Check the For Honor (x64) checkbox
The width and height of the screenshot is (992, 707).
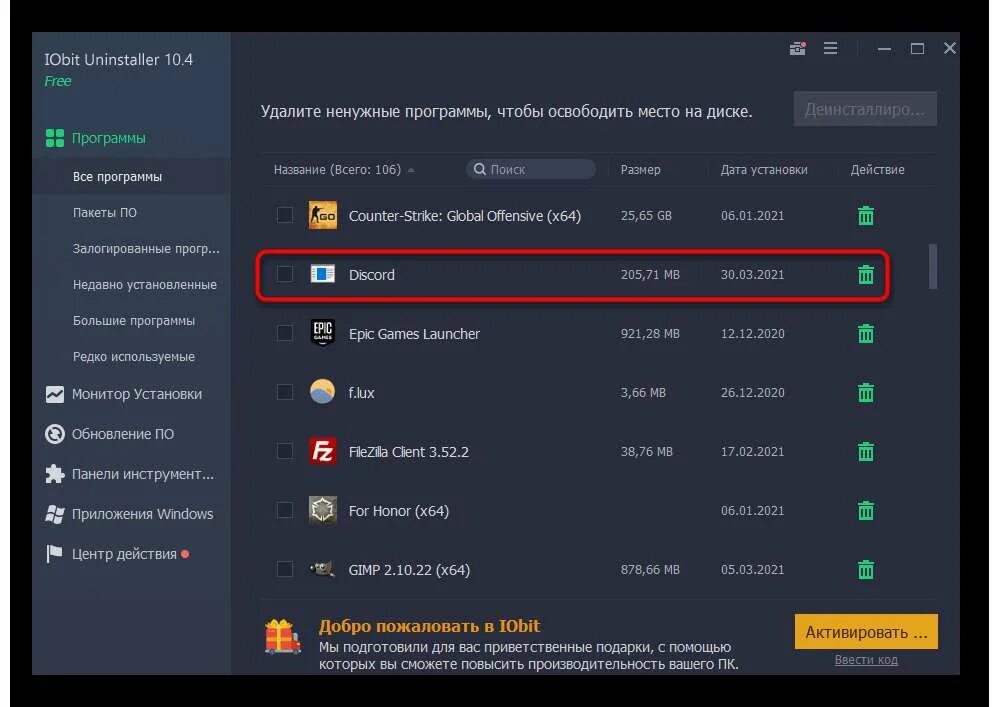285,510
